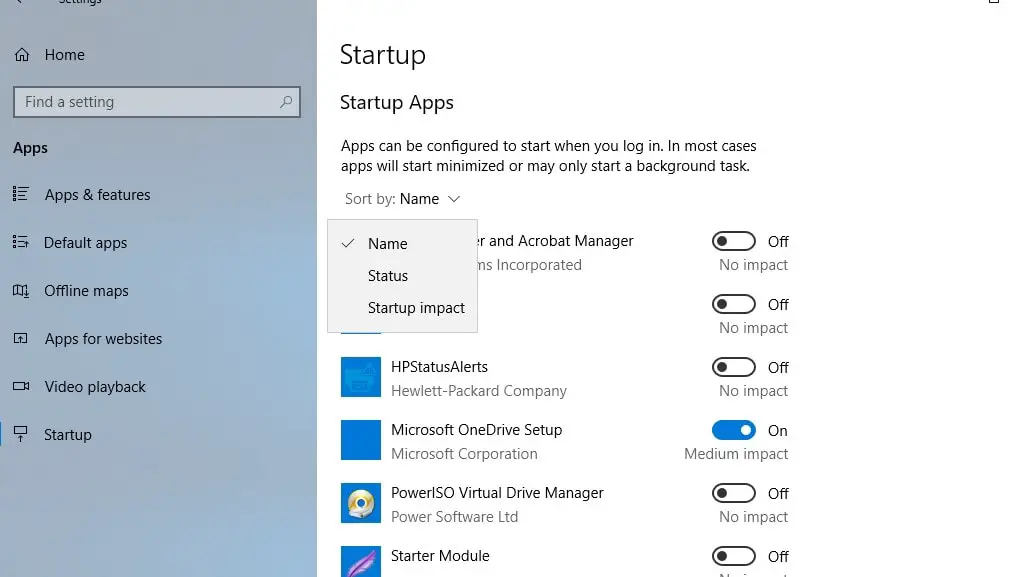The width and height of the screenshot is (1018, 577).
Task: Open Apps for websites page
Action: tap(103, 339)
